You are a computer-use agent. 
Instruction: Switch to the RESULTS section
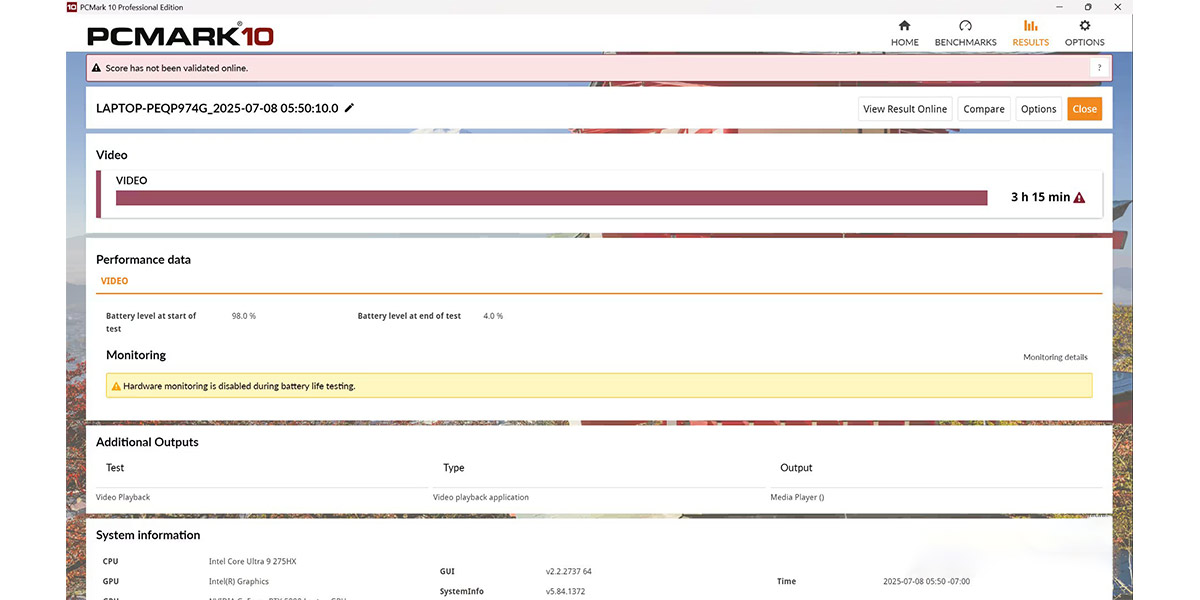1030,33
